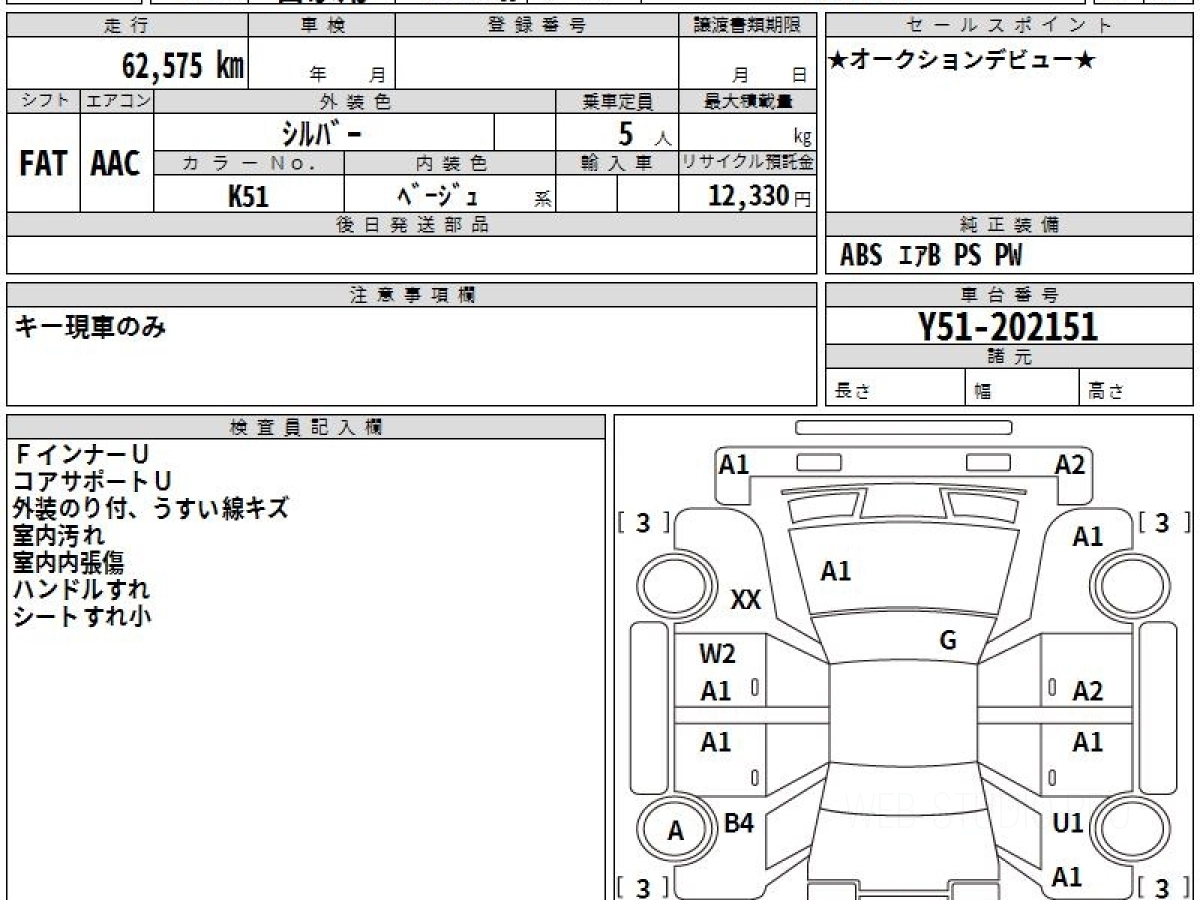Select the 幅 dimension label
Screen dimensions: 1200x900
pyautogui.click(x=983, y=392)
